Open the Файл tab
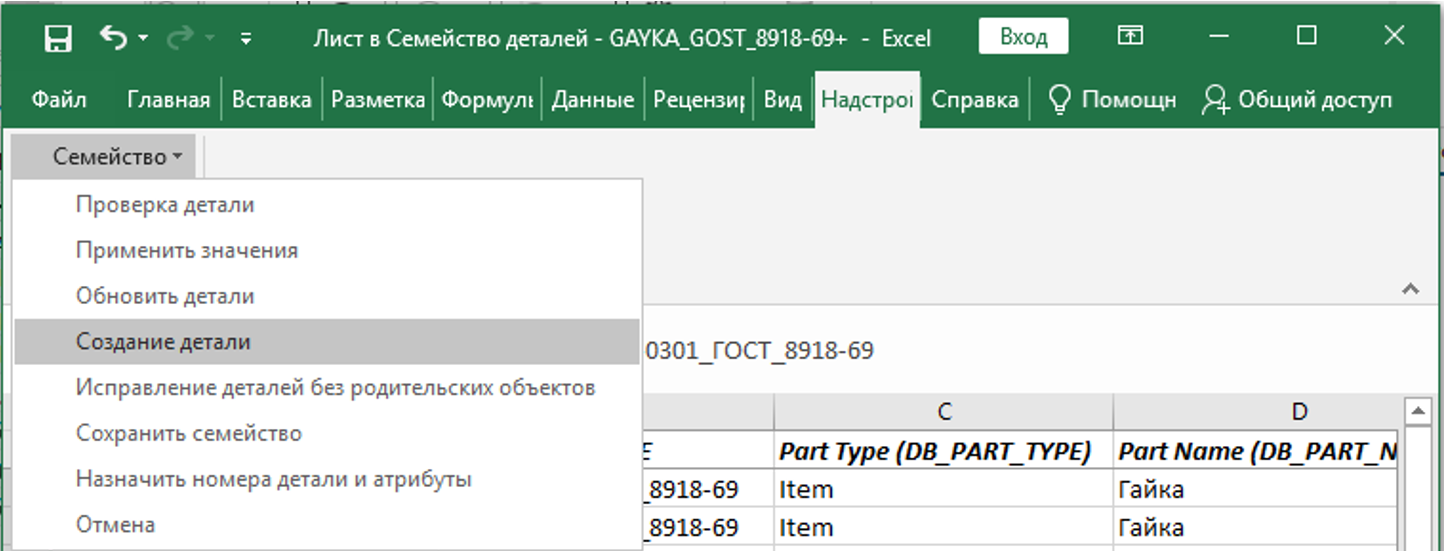The height and width of the screenshot is (555, 1444). click(59, 100)
